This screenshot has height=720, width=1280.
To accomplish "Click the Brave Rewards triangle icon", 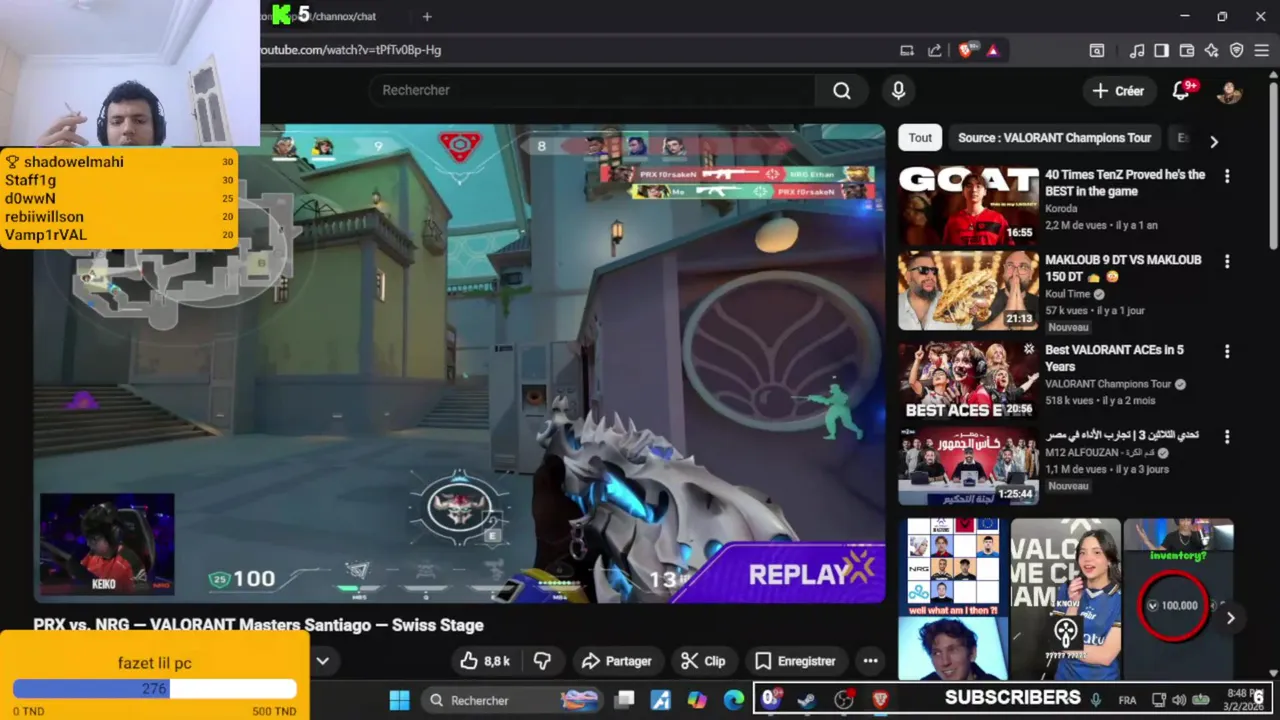I will [993, 50].
